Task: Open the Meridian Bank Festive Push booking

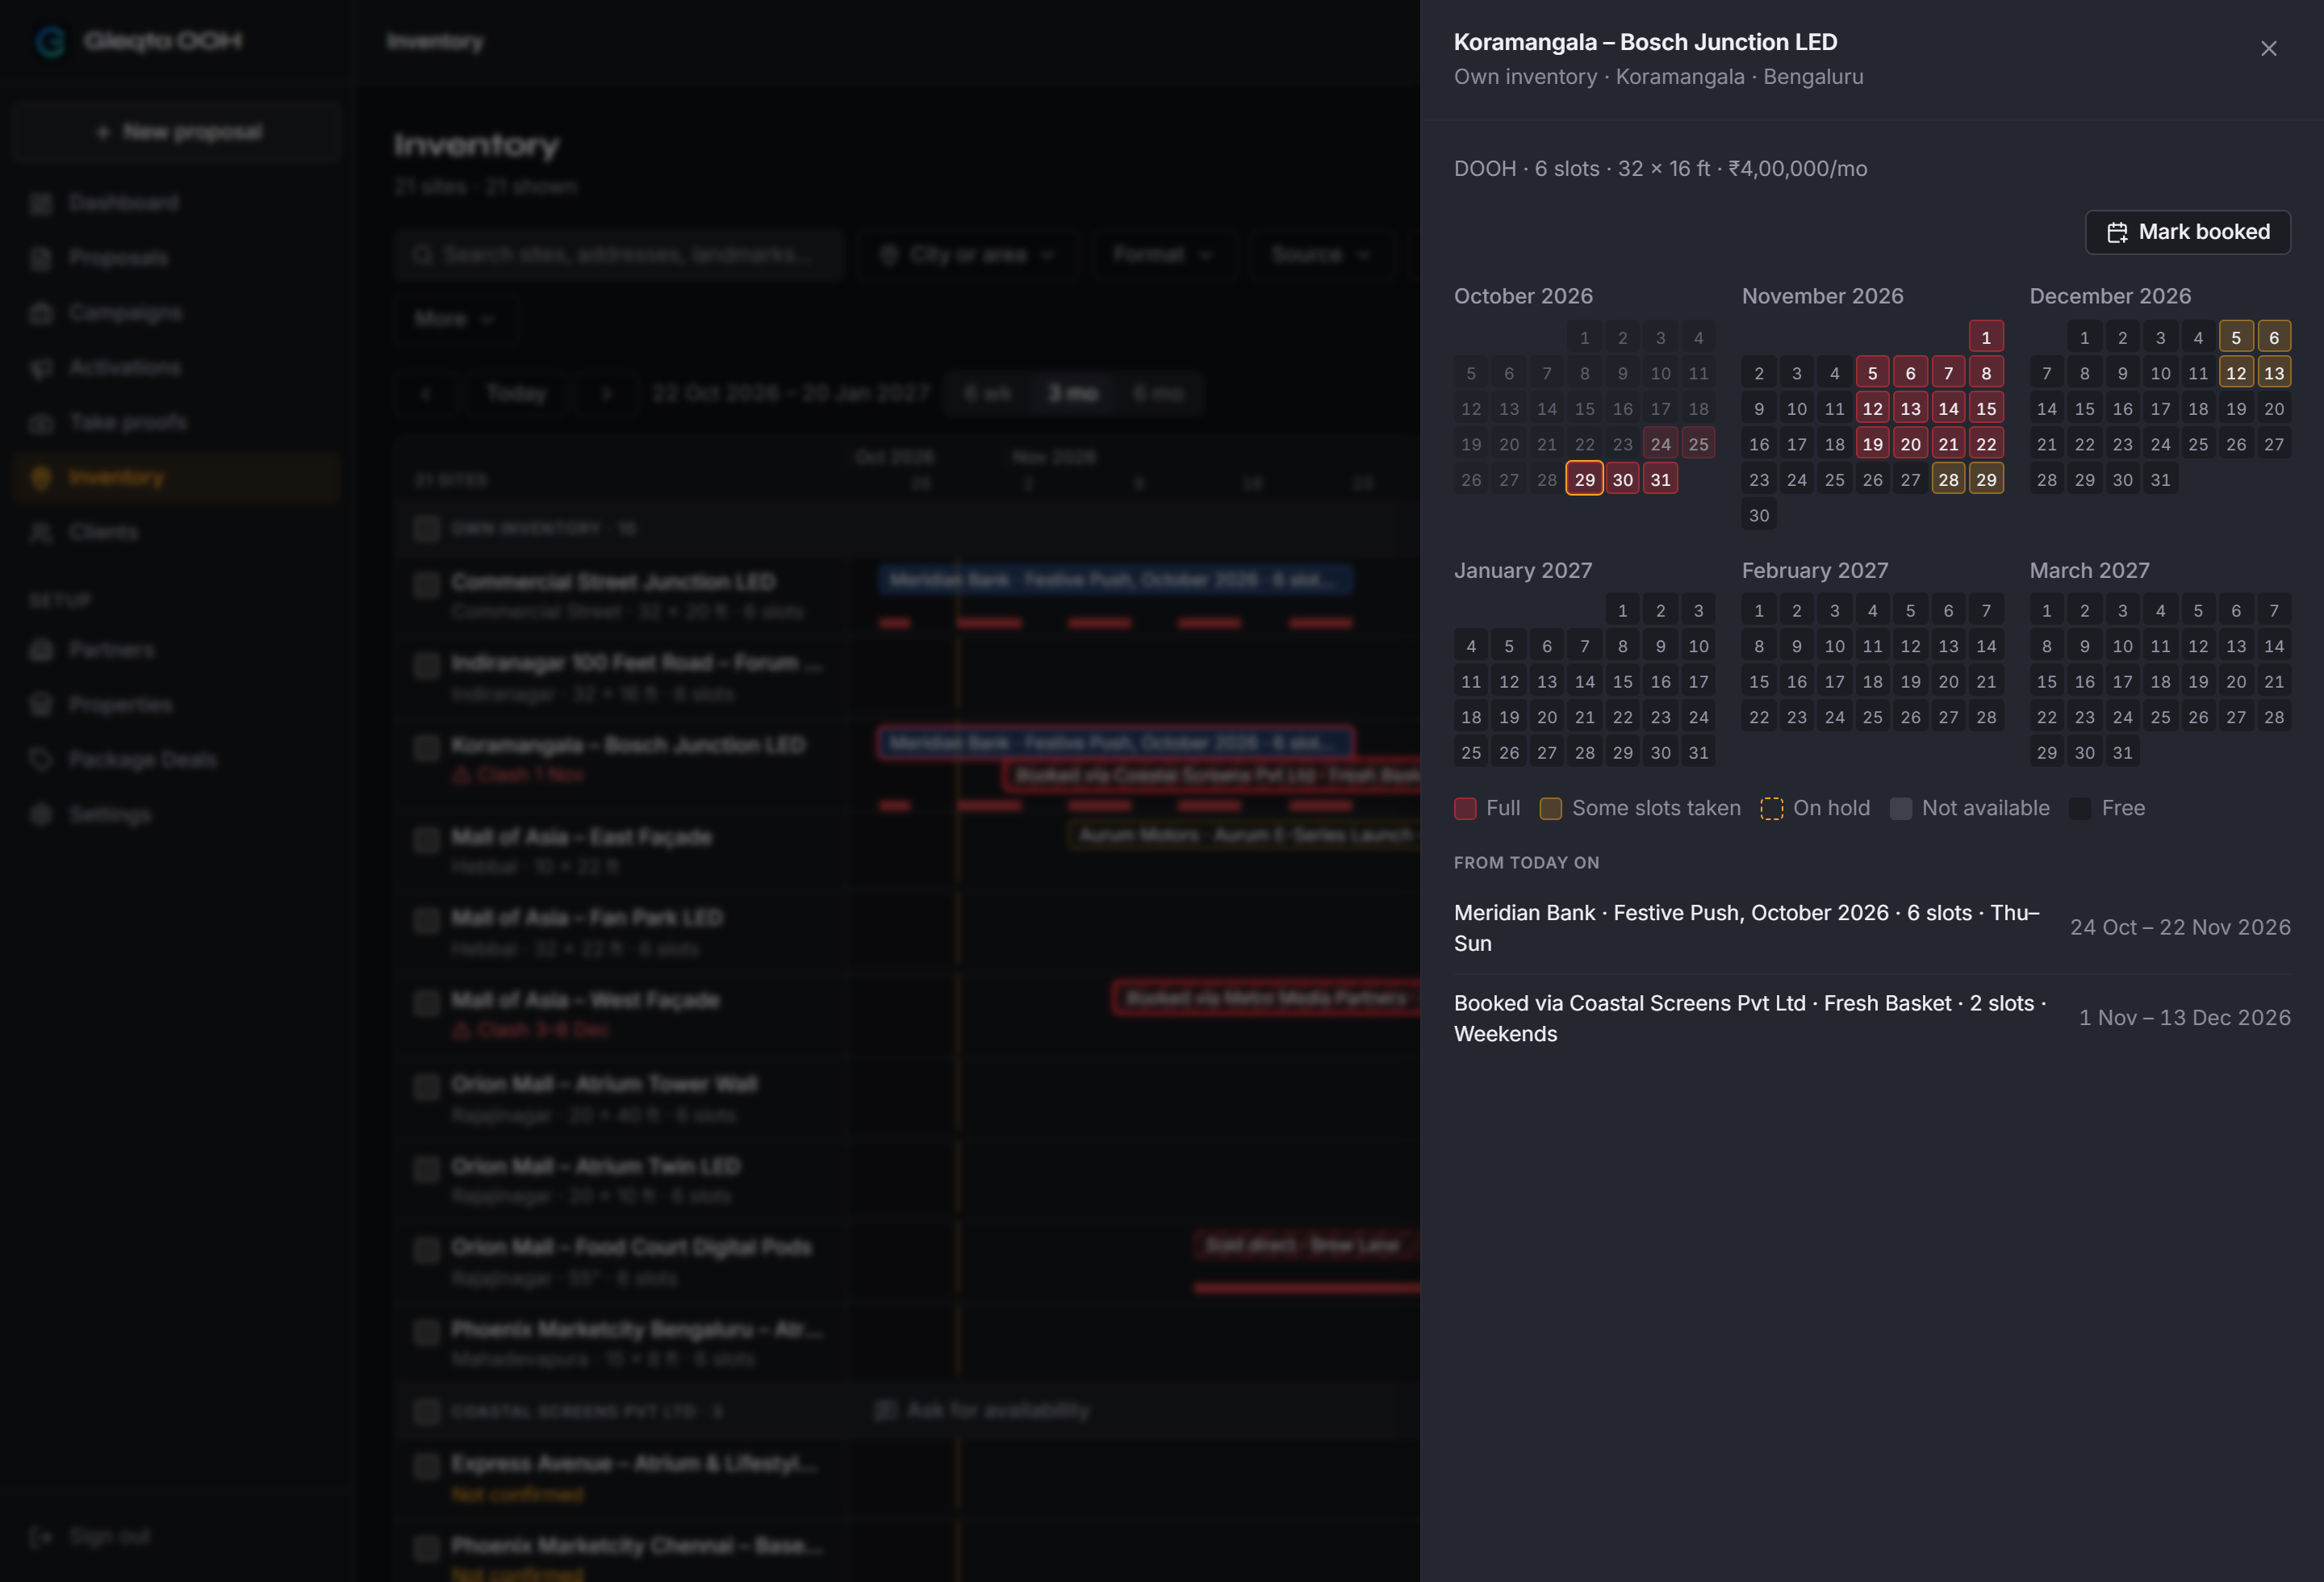Action: pyautogui.click(x=1871, y=928)
